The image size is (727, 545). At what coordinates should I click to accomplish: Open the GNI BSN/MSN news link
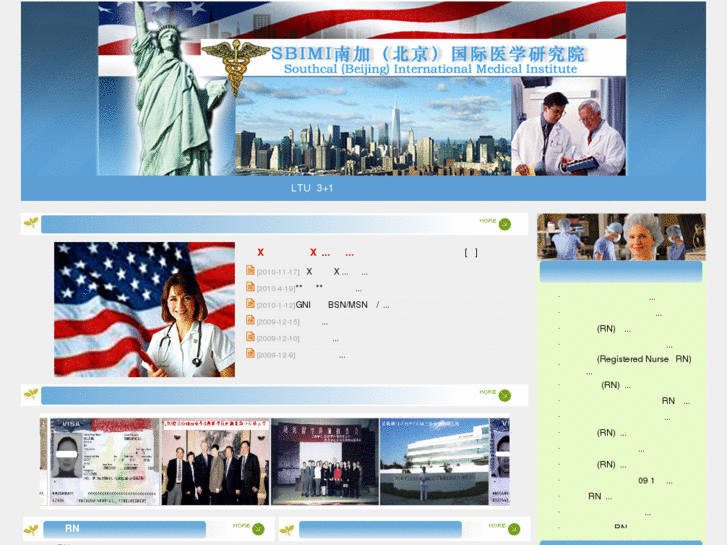[342, 305]
